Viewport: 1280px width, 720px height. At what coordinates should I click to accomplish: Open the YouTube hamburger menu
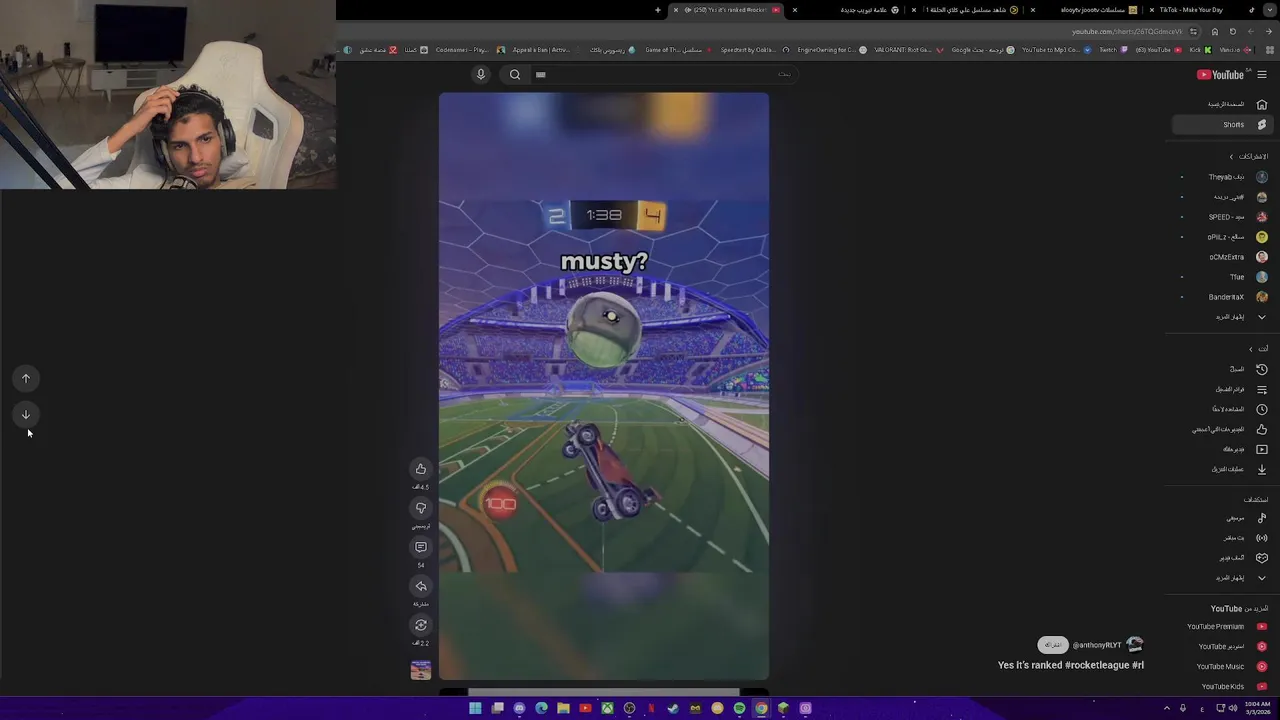(x=1262, y=74)
